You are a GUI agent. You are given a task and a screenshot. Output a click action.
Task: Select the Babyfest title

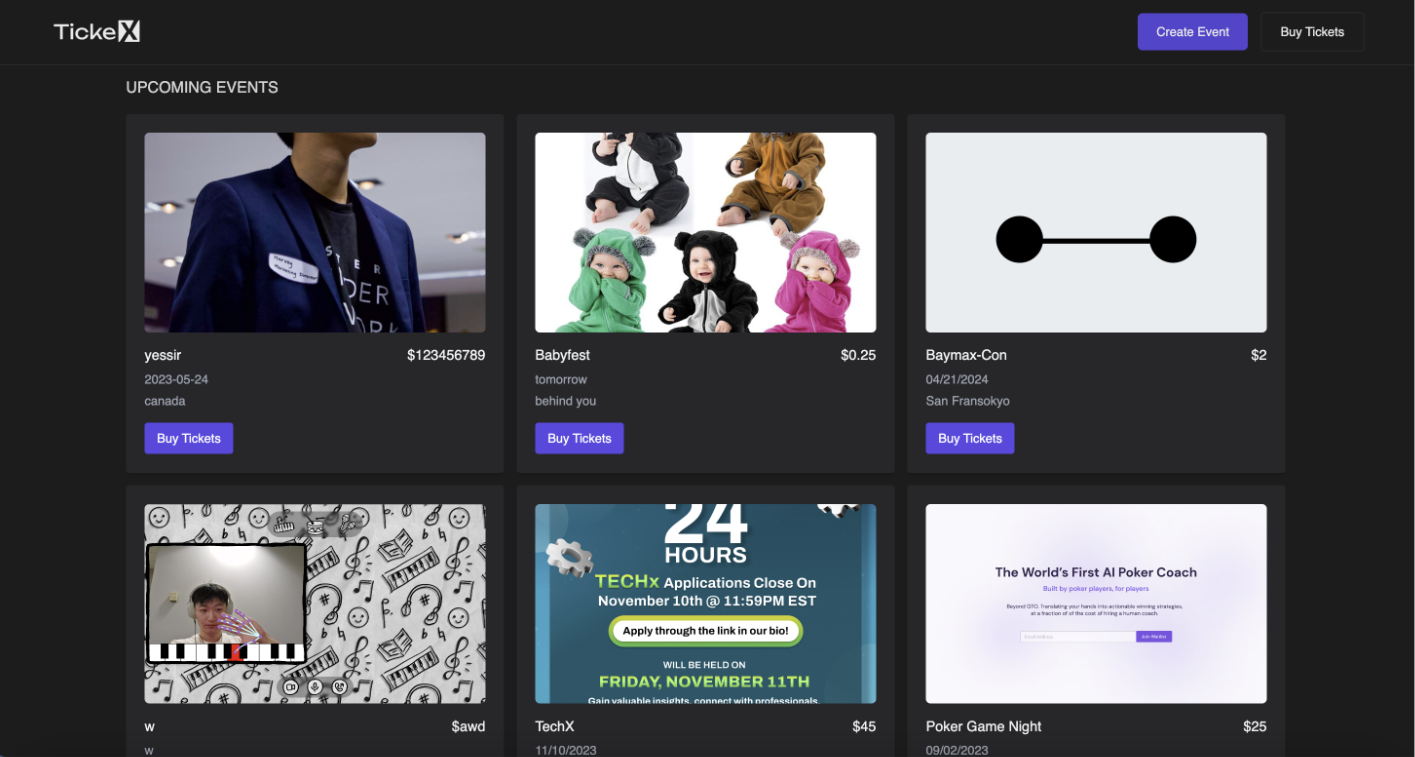coord(563,355)
